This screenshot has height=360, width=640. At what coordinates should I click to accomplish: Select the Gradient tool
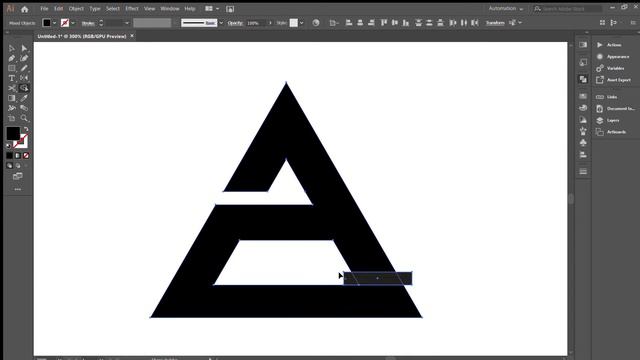(11, 98)
